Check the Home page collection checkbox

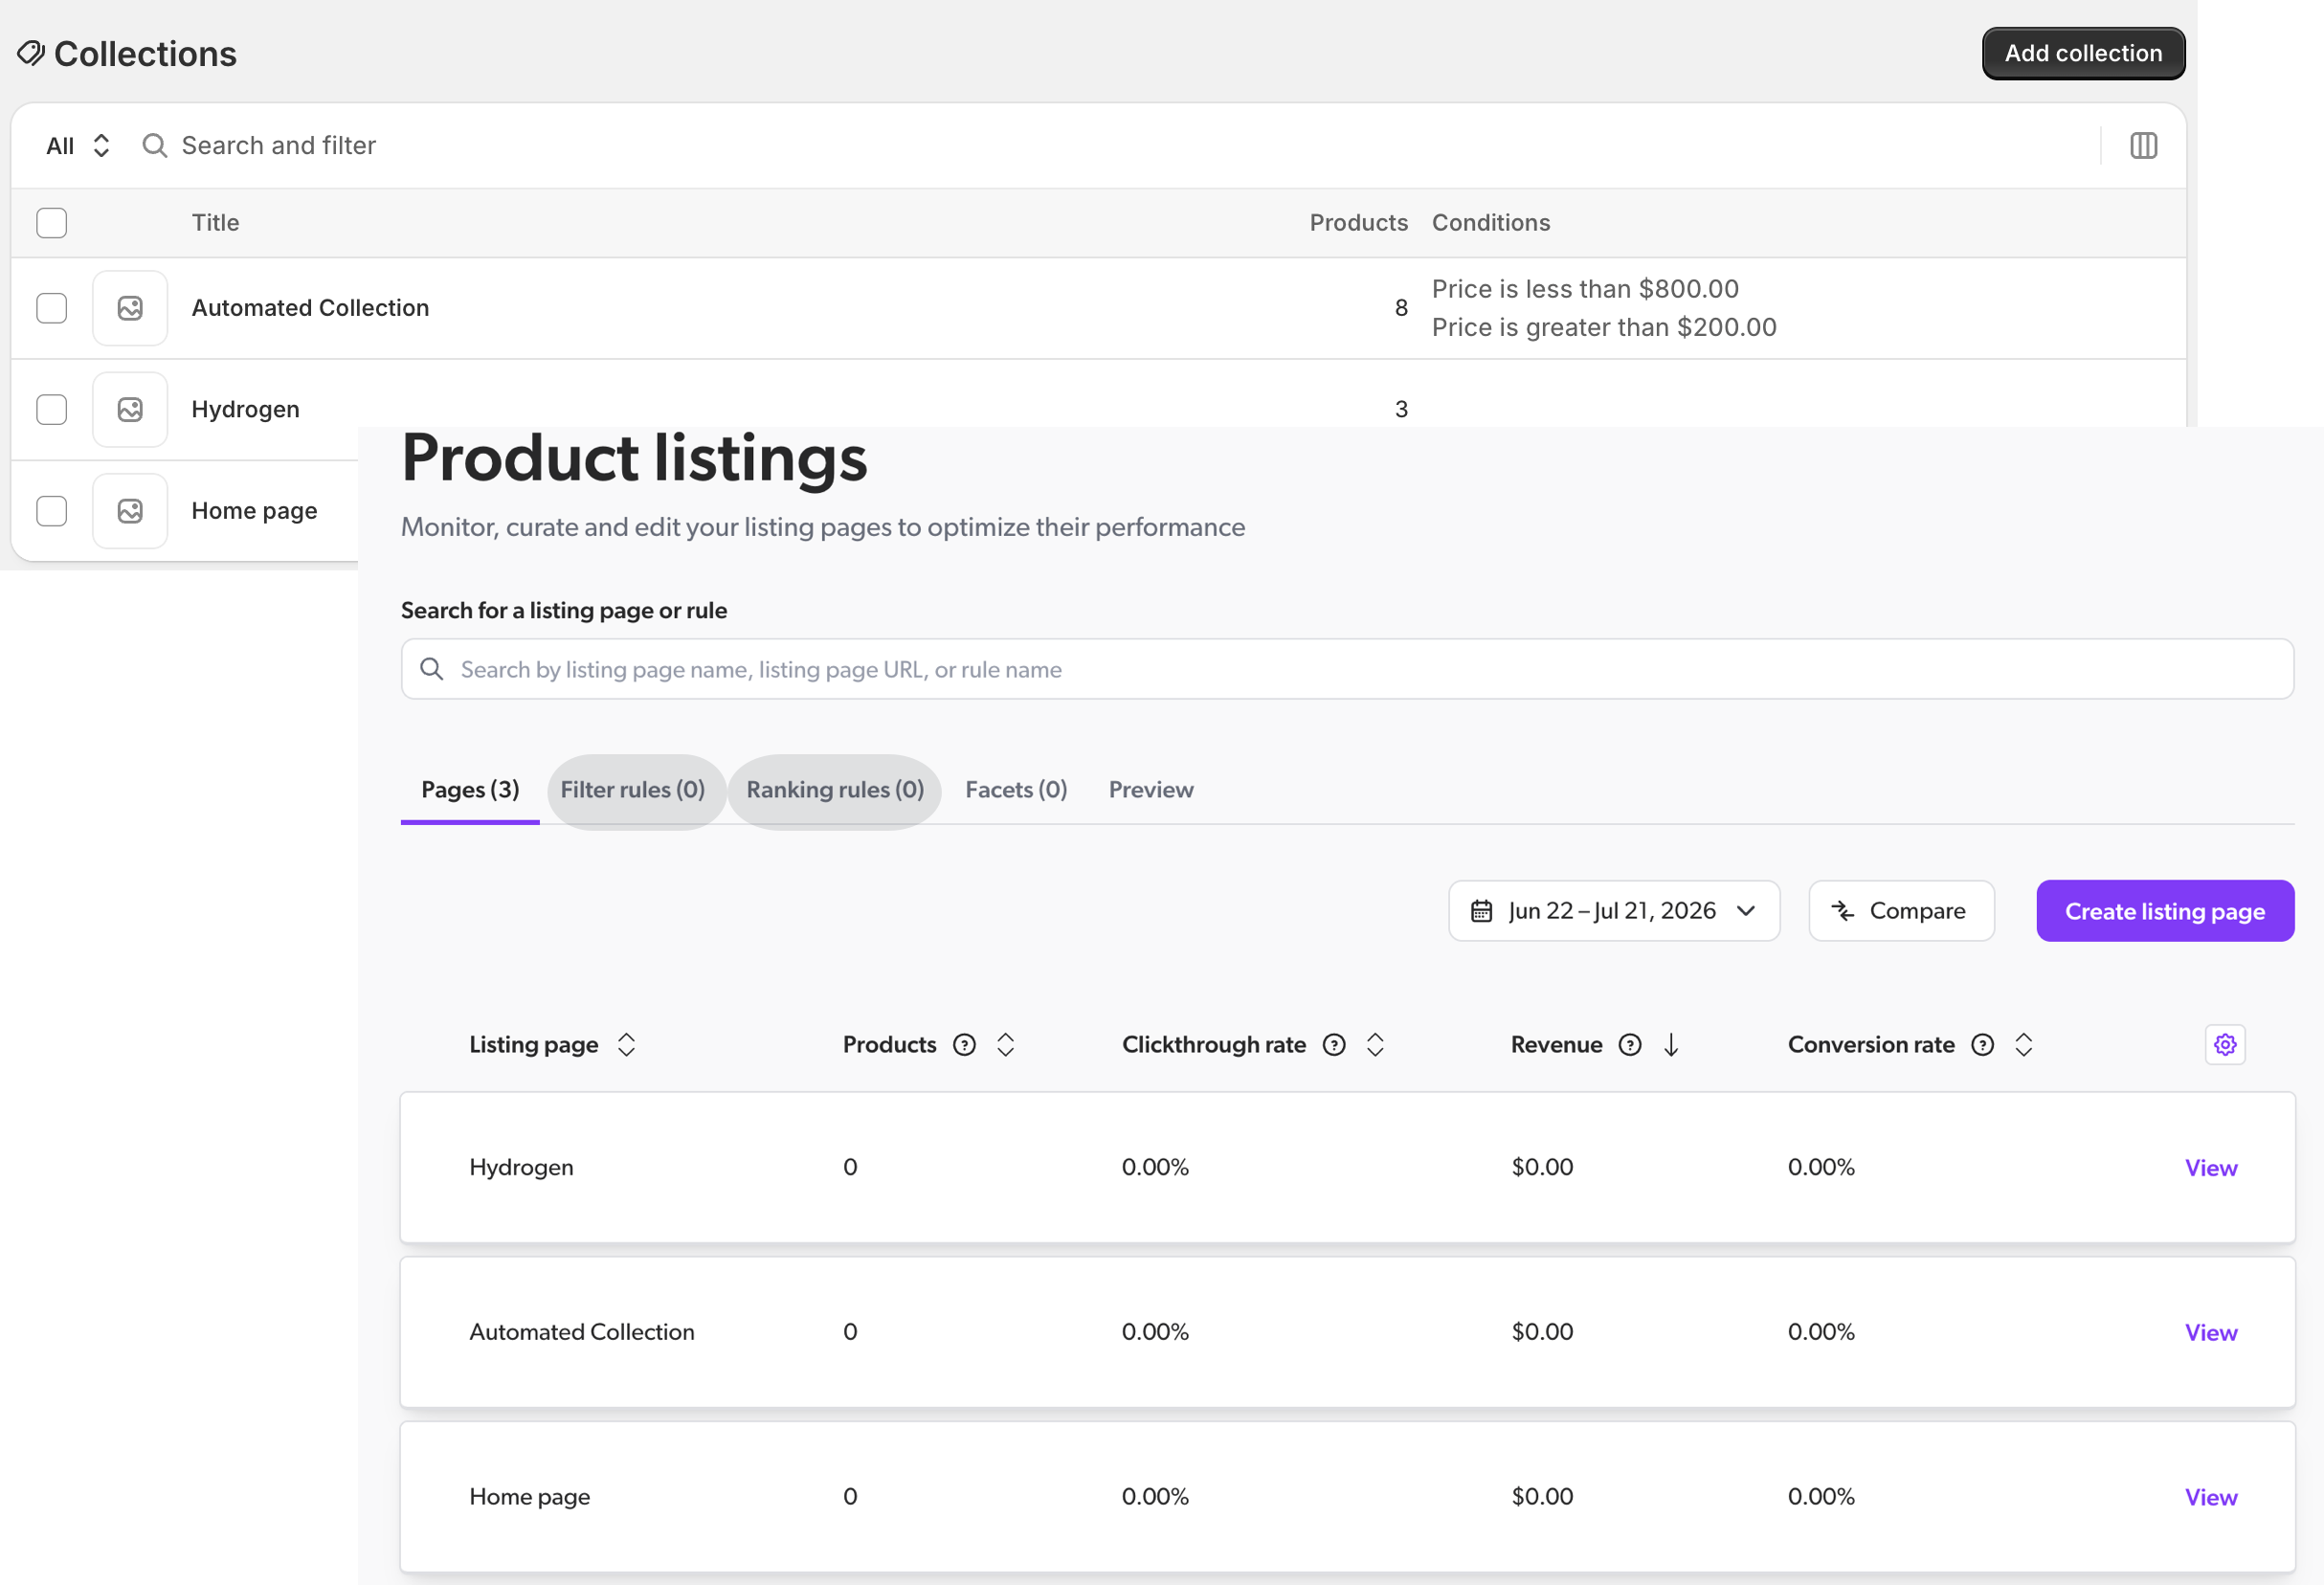(51, 511)
